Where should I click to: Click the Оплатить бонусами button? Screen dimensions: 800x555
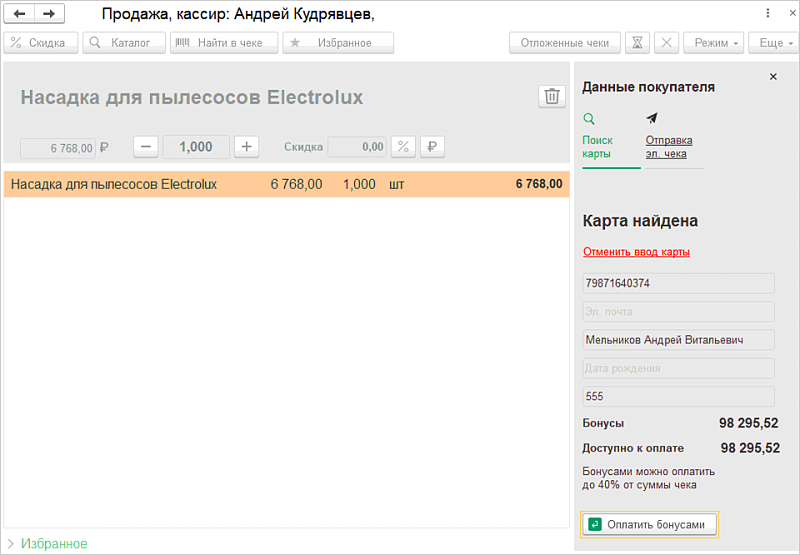(649, 524)
